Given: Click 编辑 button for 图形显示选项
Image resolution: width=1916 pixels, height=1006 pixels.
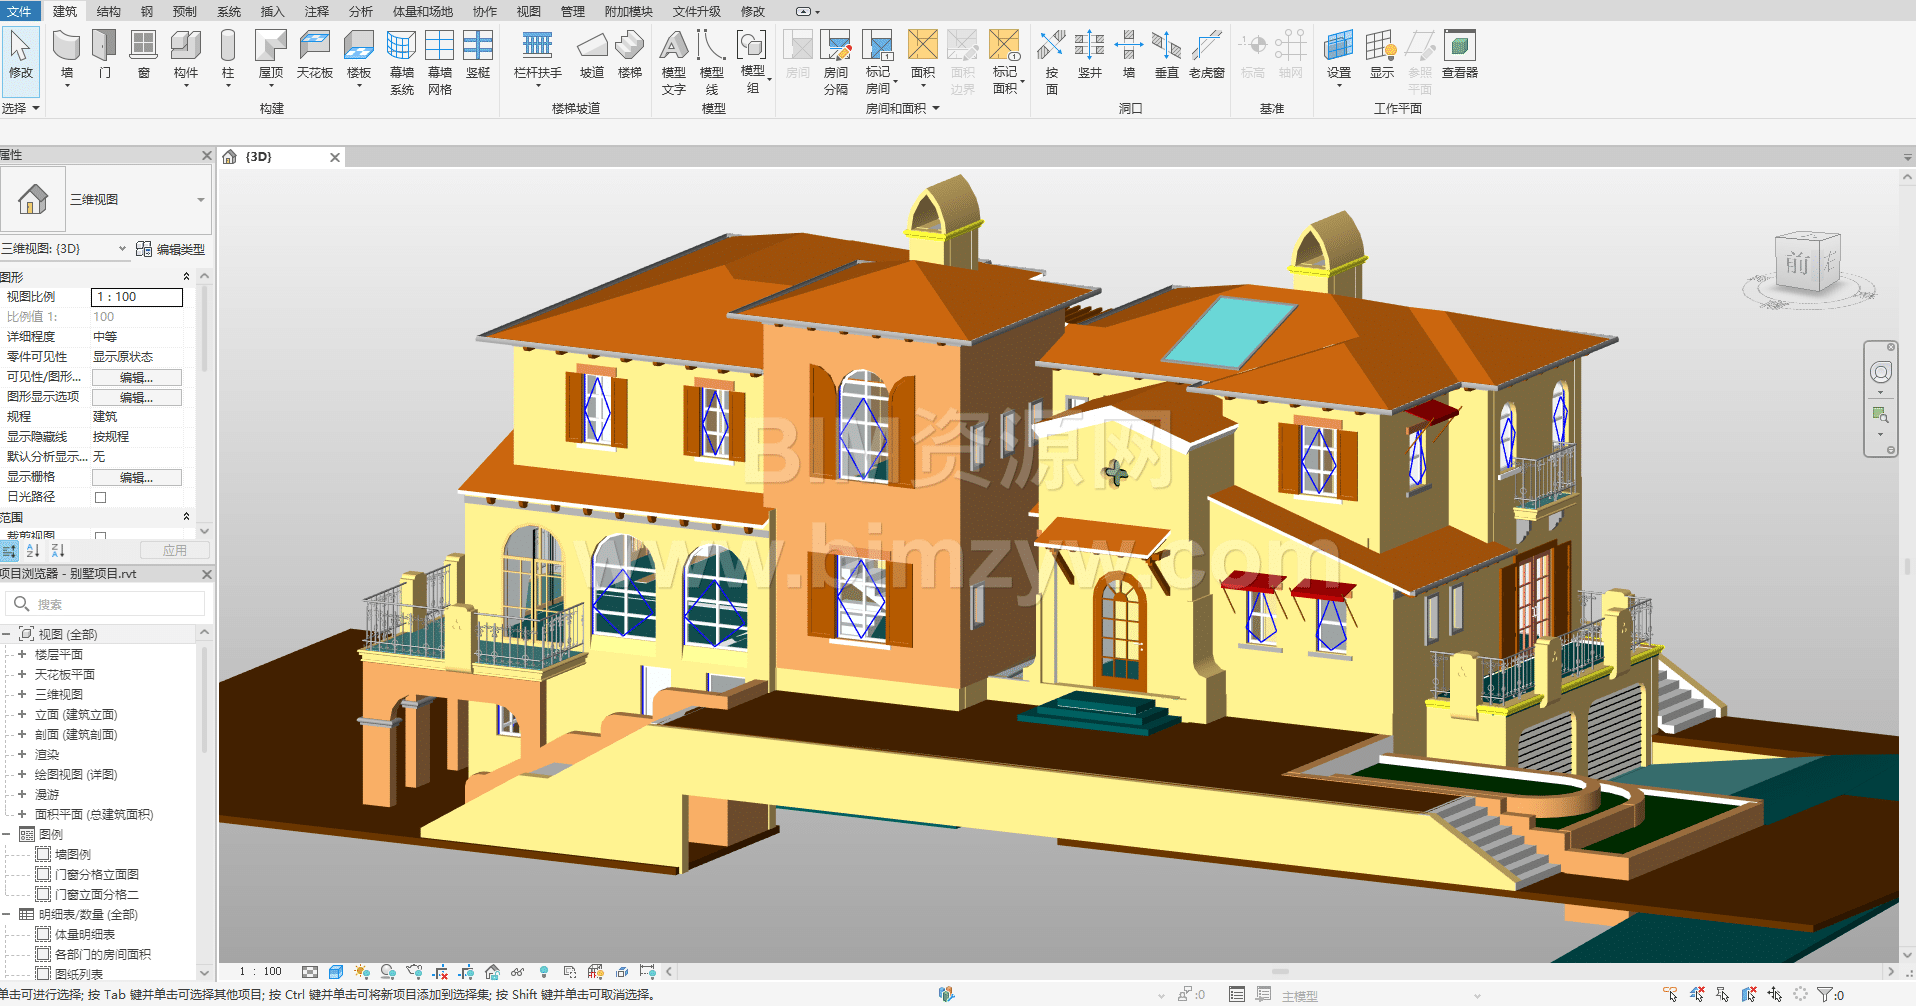Looking at the screenshot, I should 137,398.
